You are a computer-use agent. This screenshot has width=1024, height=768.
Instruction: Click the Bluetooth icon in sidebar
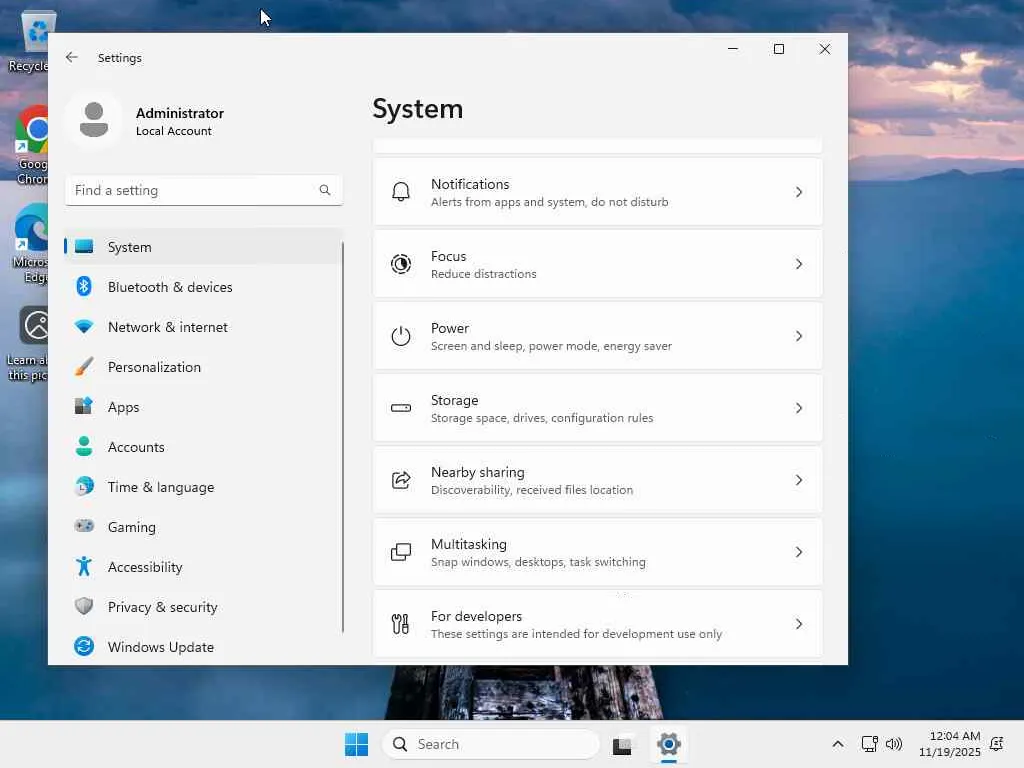[84, 287]
